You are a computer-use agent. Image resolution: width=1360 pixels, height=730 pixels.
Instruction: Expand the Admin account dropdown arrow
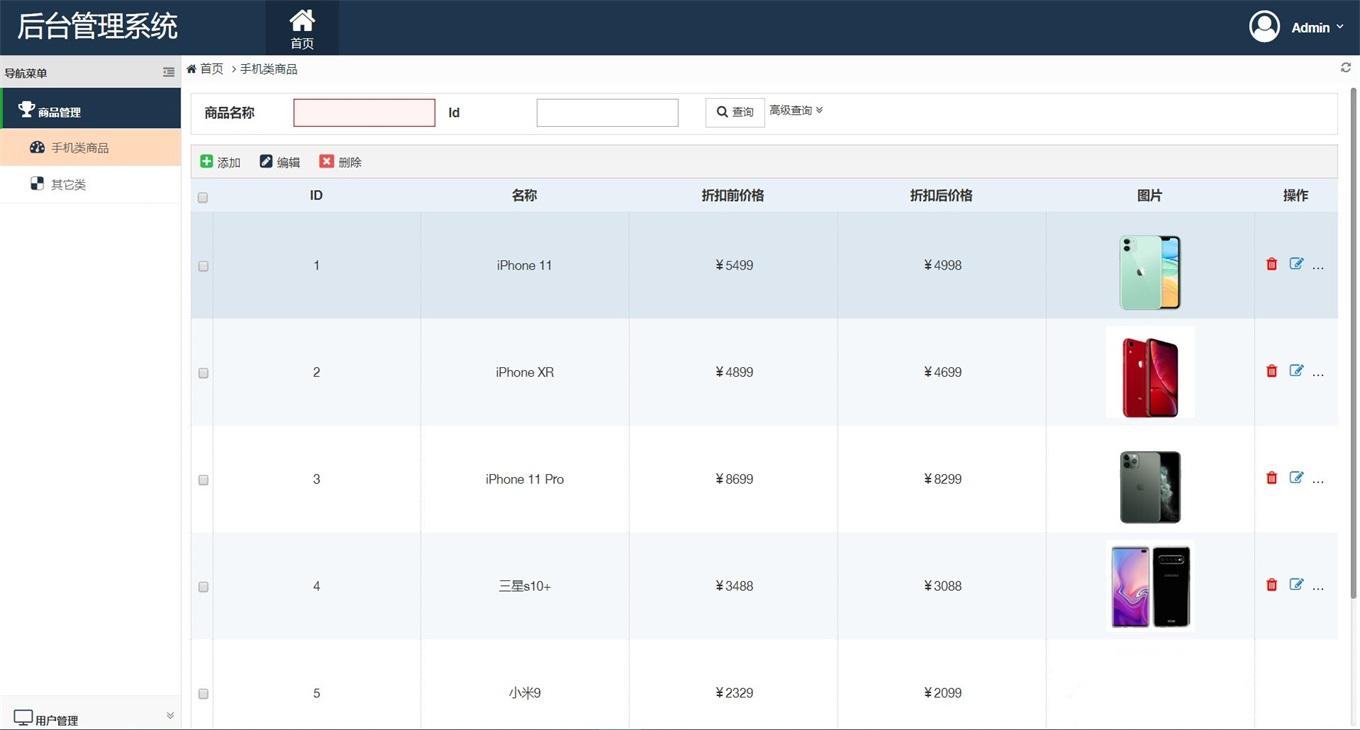click(1340, 28)
